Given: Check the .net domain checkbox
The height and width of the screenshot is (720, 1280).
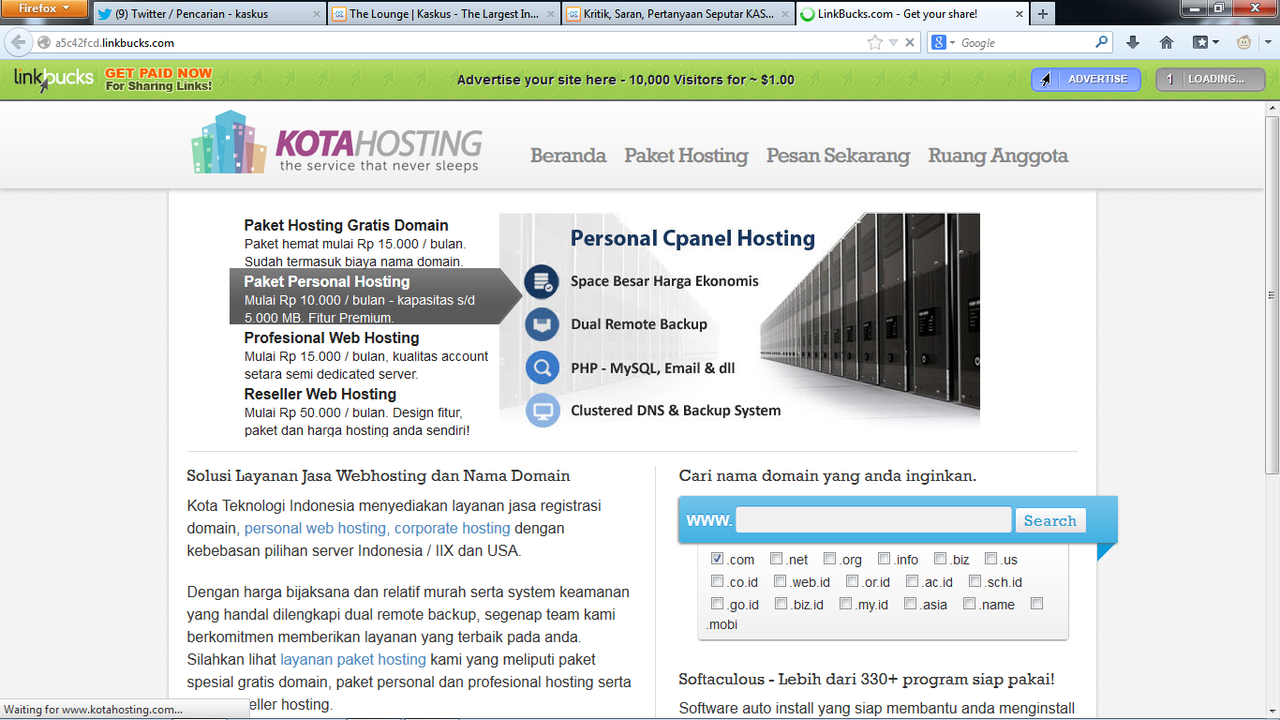Looking at the screenshot, I should (x=776, y=559).
